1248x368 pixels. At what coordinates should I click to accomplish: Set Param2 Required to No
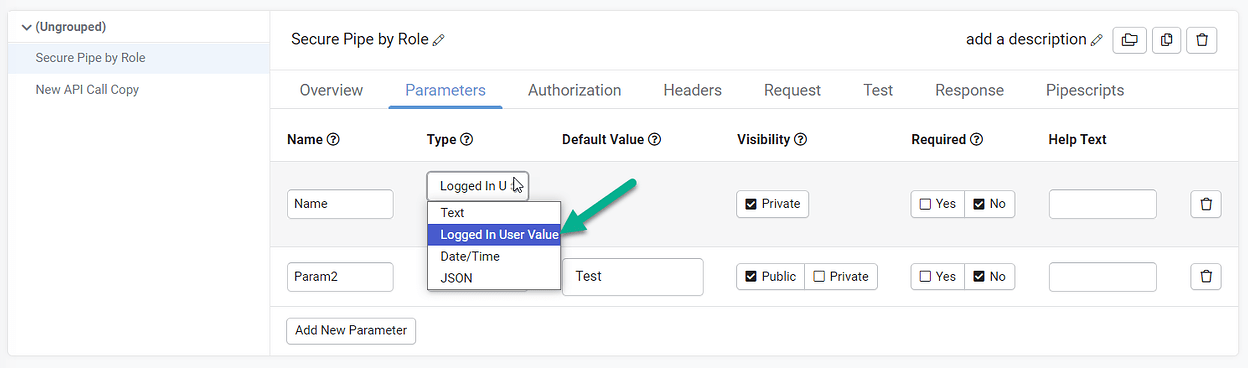(989, 277)
